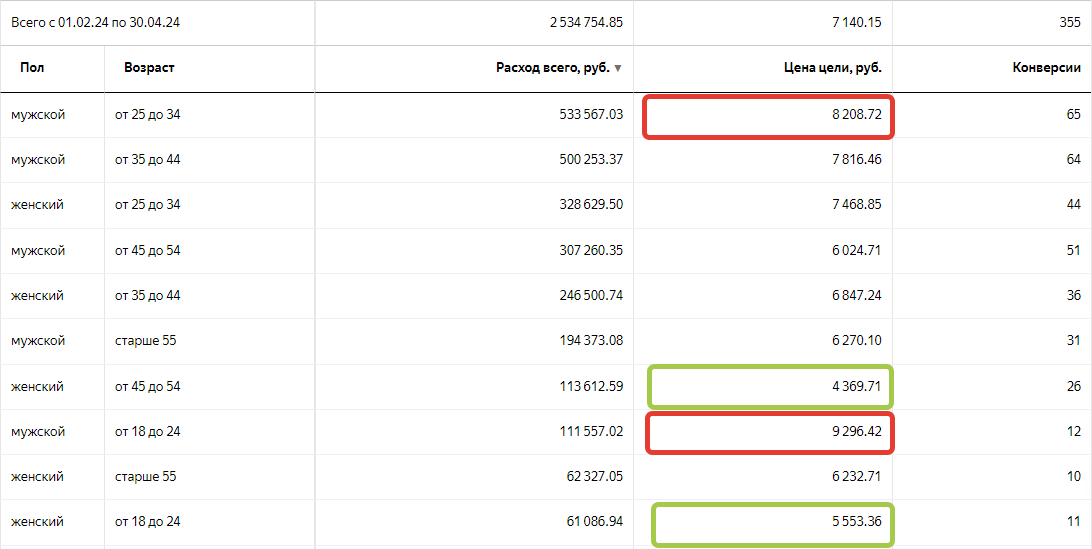Viewport: 1092px width, 549px height.
Task: Sort by the Пол column header
Action: (x=32, y=68)
